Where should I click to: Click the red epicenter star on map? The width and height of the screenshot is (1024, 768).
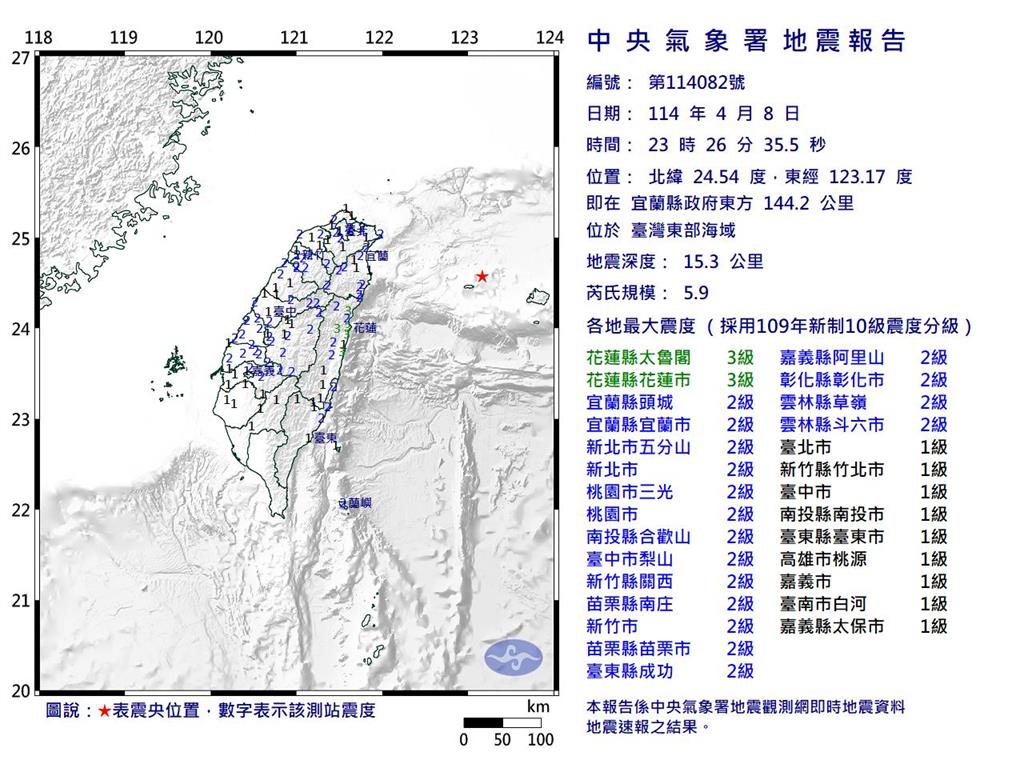point(481,276)
